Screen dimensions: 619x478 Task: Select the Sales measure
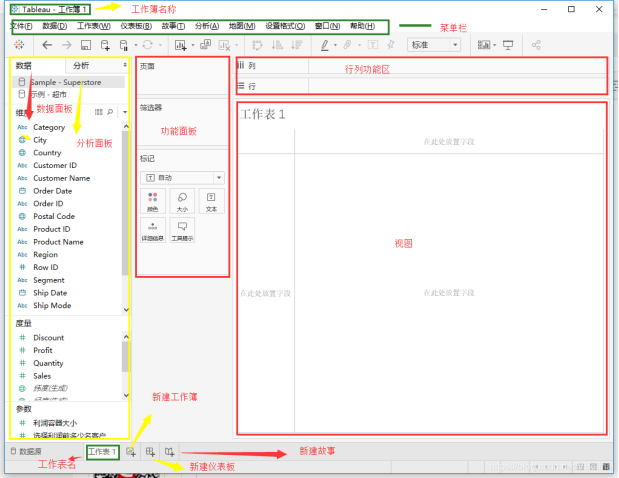pyautogui.click(x=42, y=376)
